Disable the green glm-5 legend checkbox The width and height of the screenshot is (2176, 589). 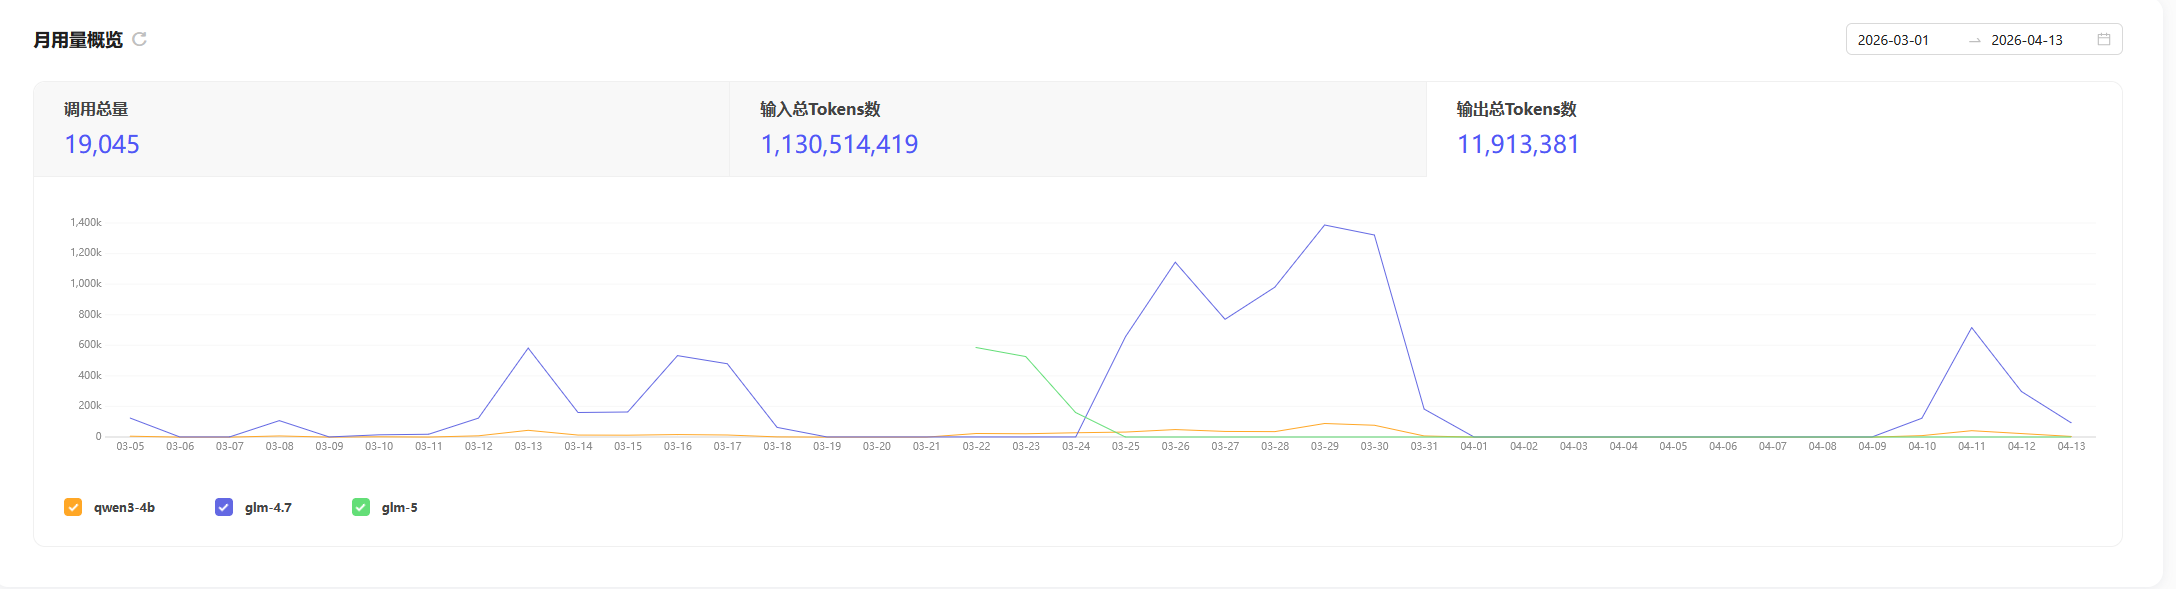pyautogui.click(x=361, y=507)
